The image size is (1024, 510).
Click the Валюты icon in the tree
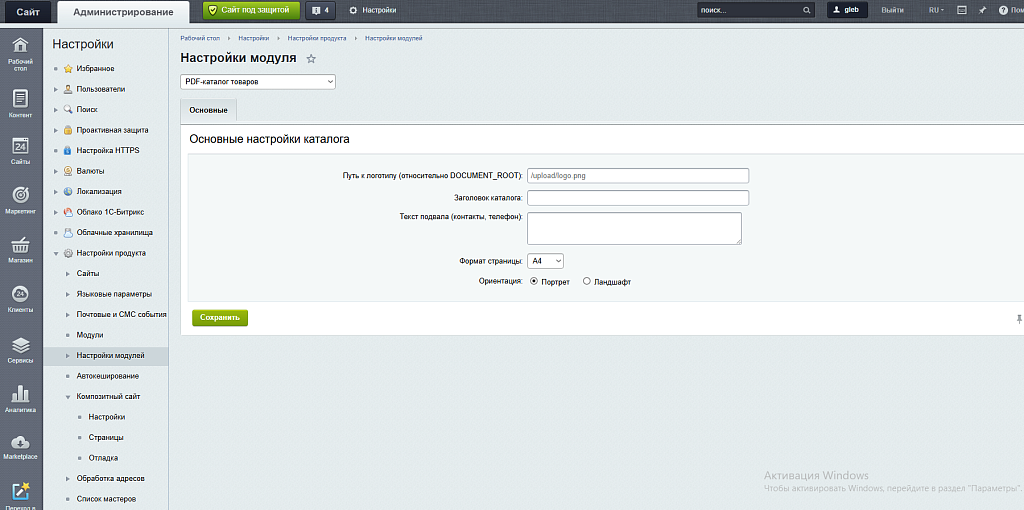pyautogui.click(x=68, y=171)
